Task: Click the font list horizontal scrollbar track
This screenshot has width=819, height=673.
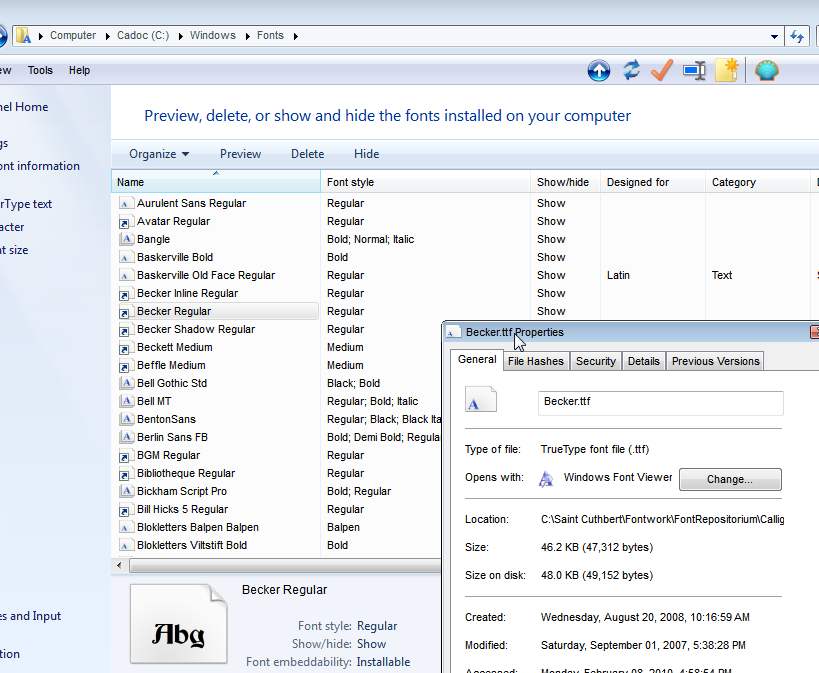Action: pos(285,565)
